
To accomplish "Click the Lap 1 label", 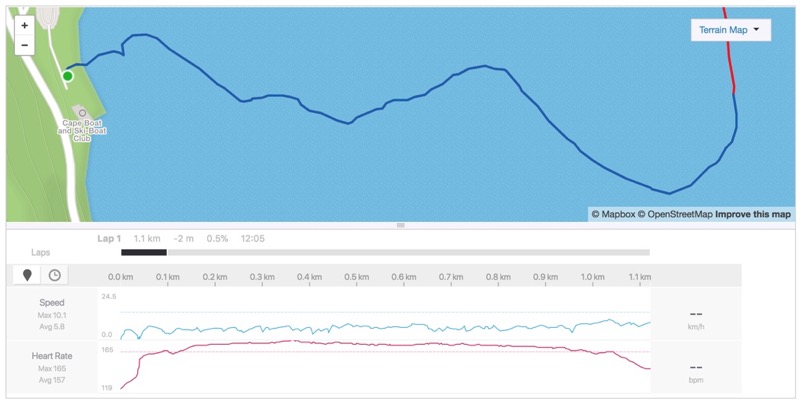I will 109,238.
